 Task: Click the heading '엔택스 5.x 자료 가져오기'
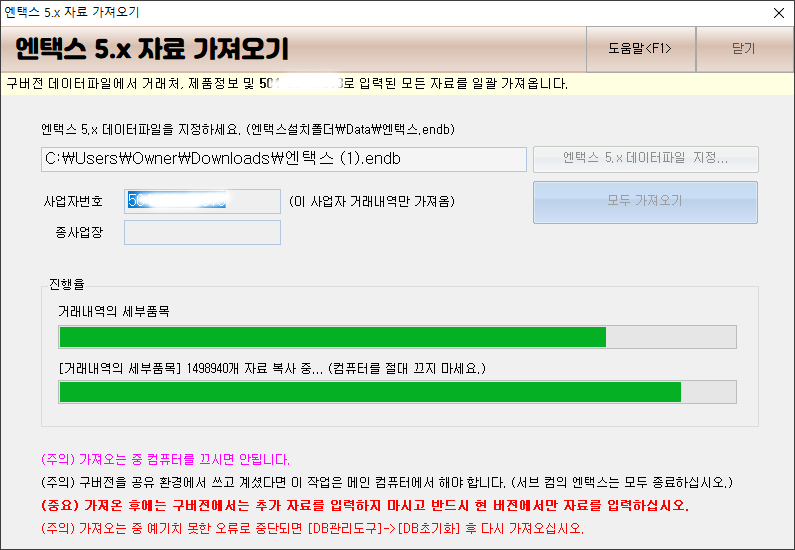click(152, 49)
